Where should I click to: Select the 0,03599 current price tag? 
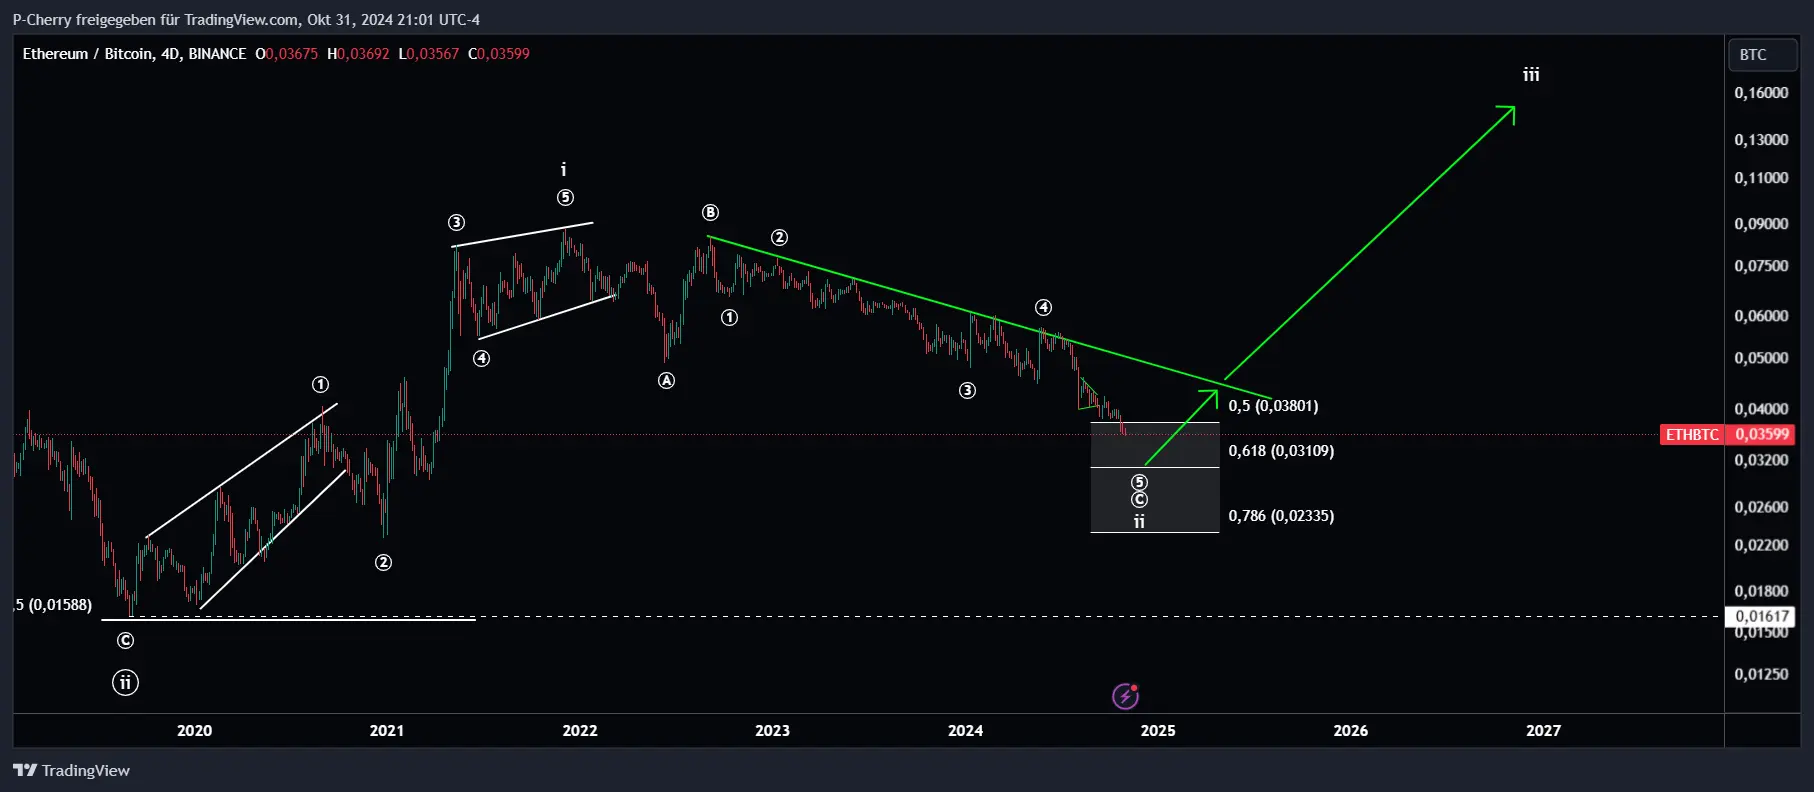[1761, 435]
